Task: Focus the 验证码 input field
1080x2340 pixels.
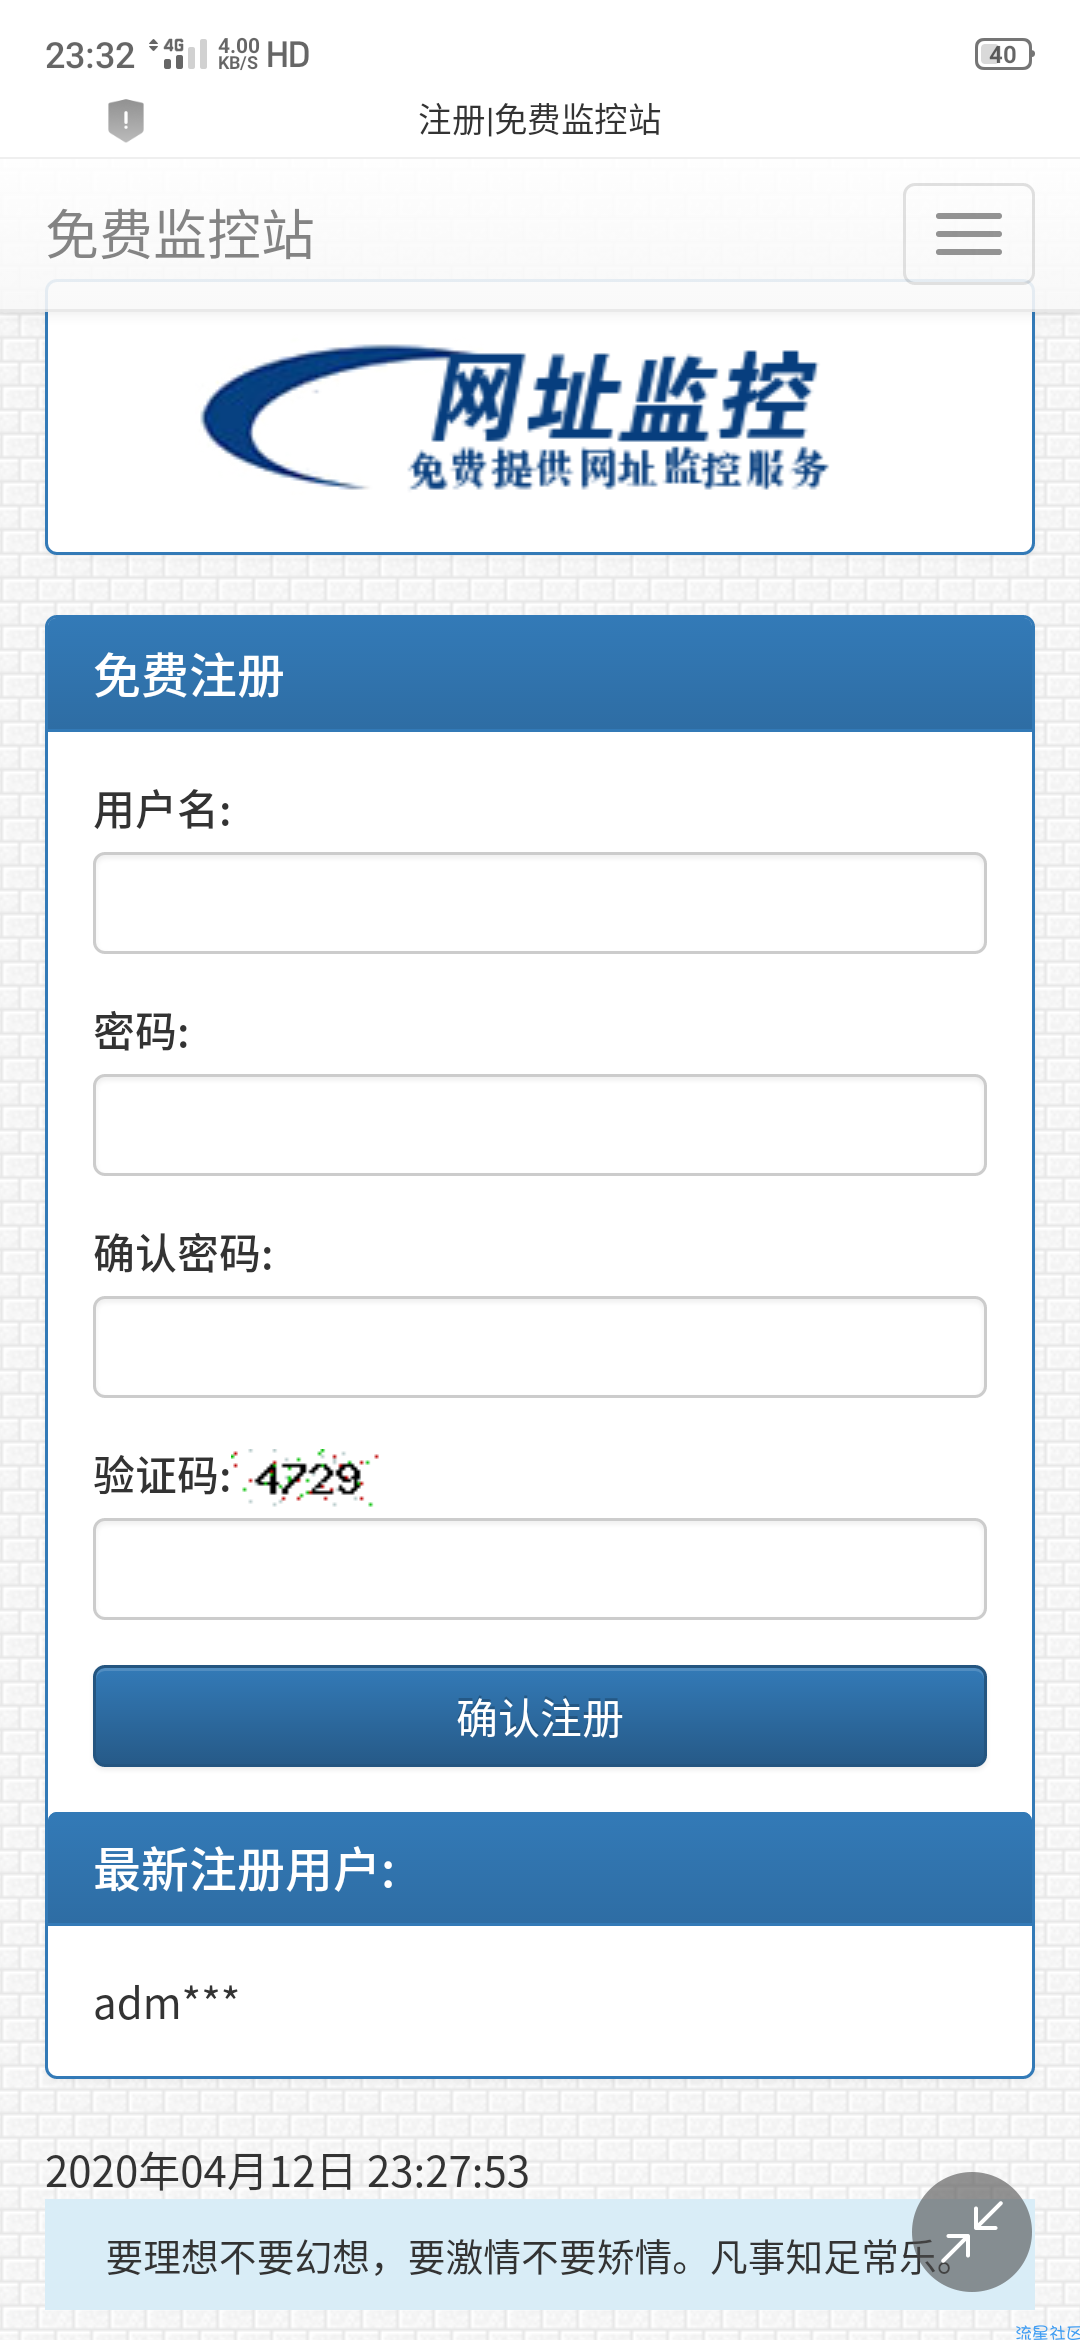Action: [540, 1569]
